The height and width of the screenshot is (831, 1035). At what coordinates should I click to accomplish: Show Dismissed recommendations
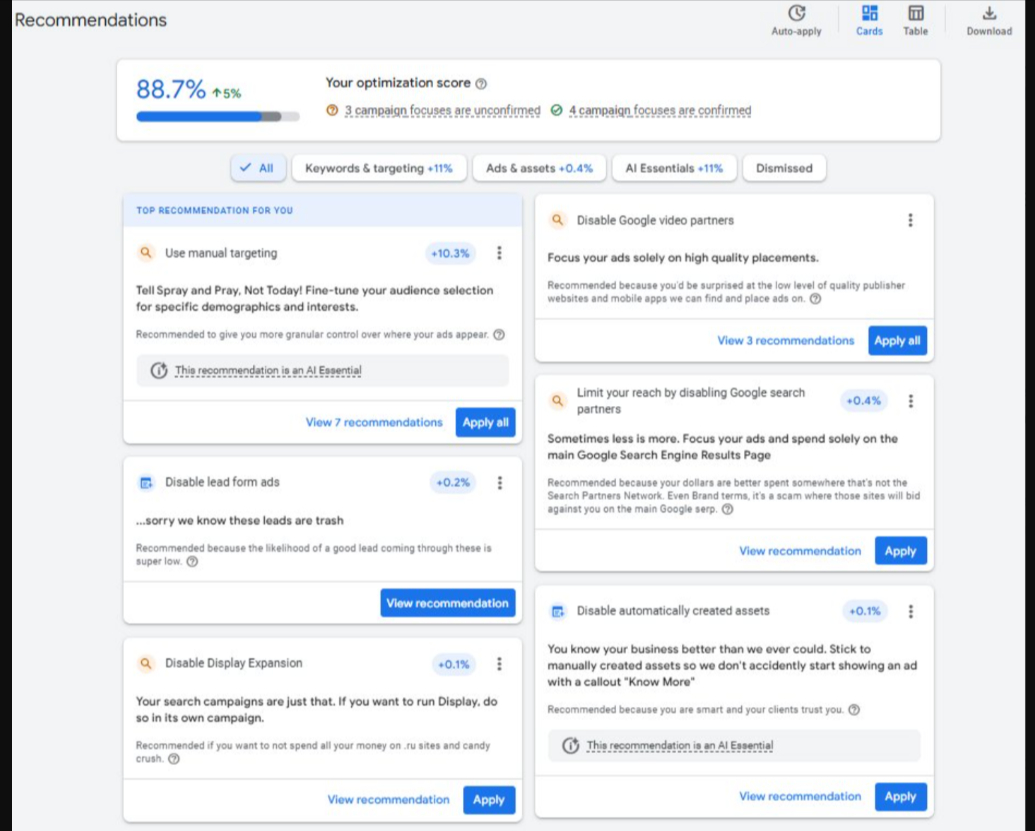(784, 168)
